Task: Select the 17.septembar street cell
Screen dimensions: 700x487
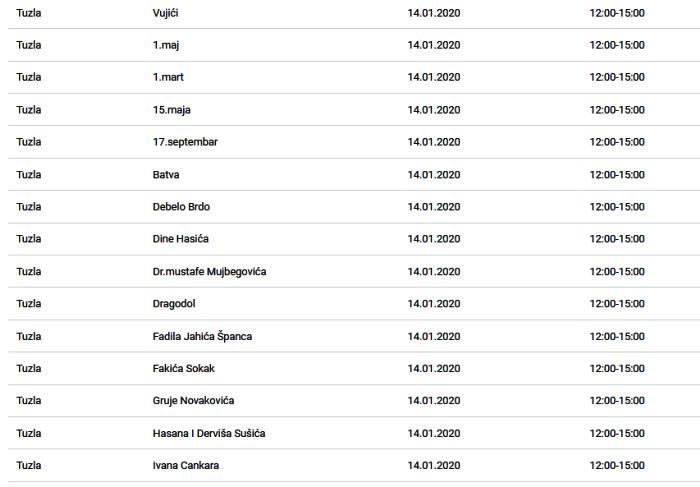Action: [x=185, y=142]
